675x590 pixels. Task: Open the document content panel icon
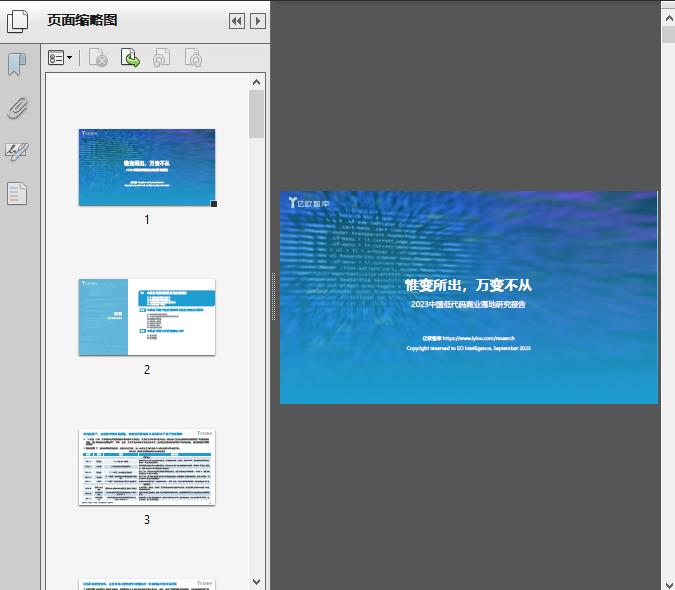pyautogui.click(x=17, y=194)
